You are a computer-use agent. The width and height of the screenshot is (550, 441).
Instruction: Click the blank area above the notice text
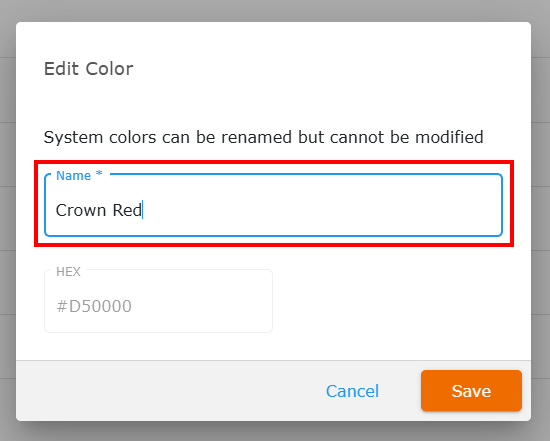coord(274,103)
